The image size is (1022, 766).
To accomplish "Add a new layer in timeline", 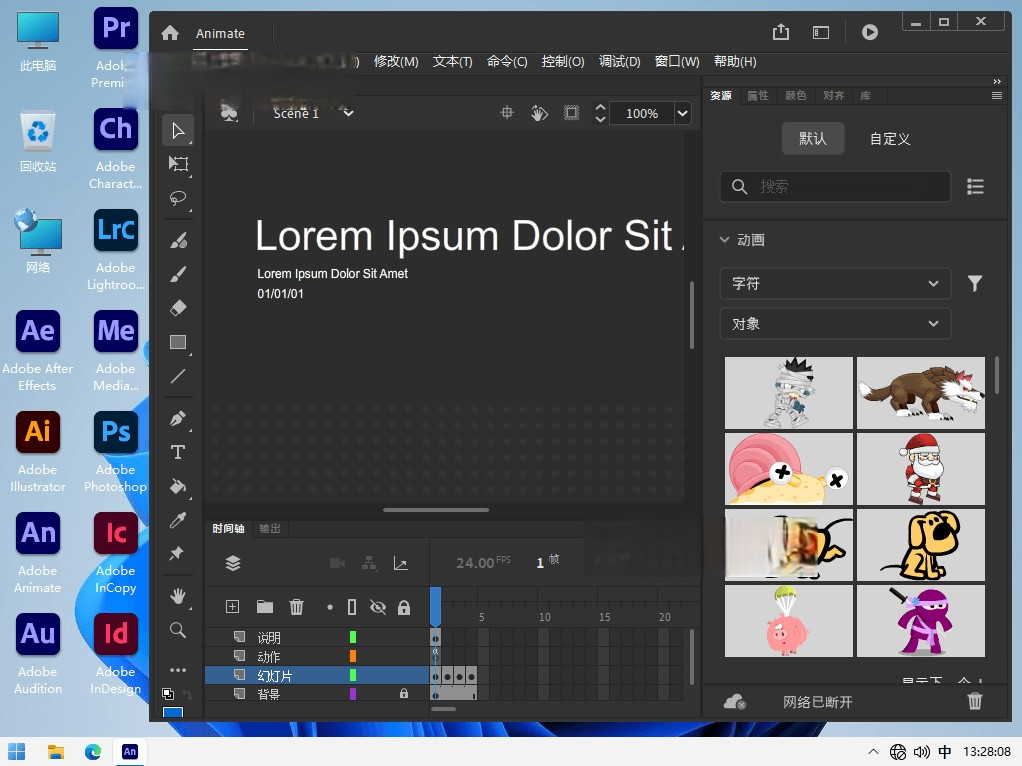I will (232, 607).
